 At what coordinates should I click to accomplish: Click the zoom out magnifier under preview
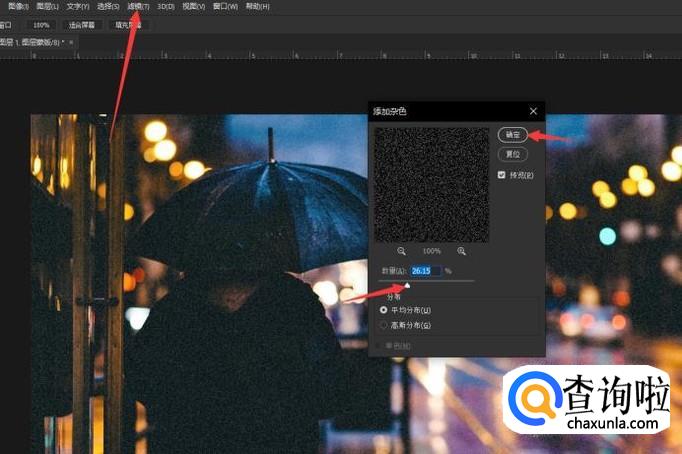click(x=402, y=251)
